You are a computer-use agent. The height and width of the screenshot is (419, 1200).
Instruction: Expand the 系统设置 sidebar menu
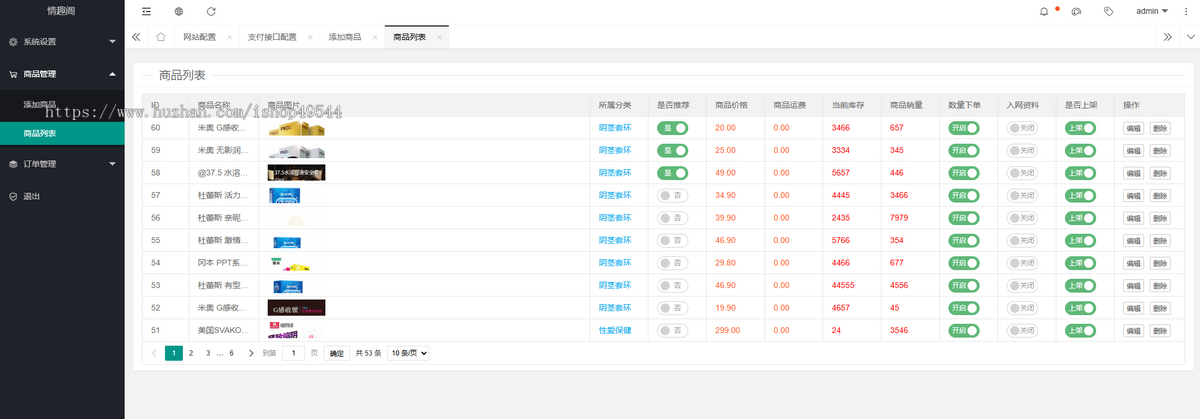click(x=62, y=42)
